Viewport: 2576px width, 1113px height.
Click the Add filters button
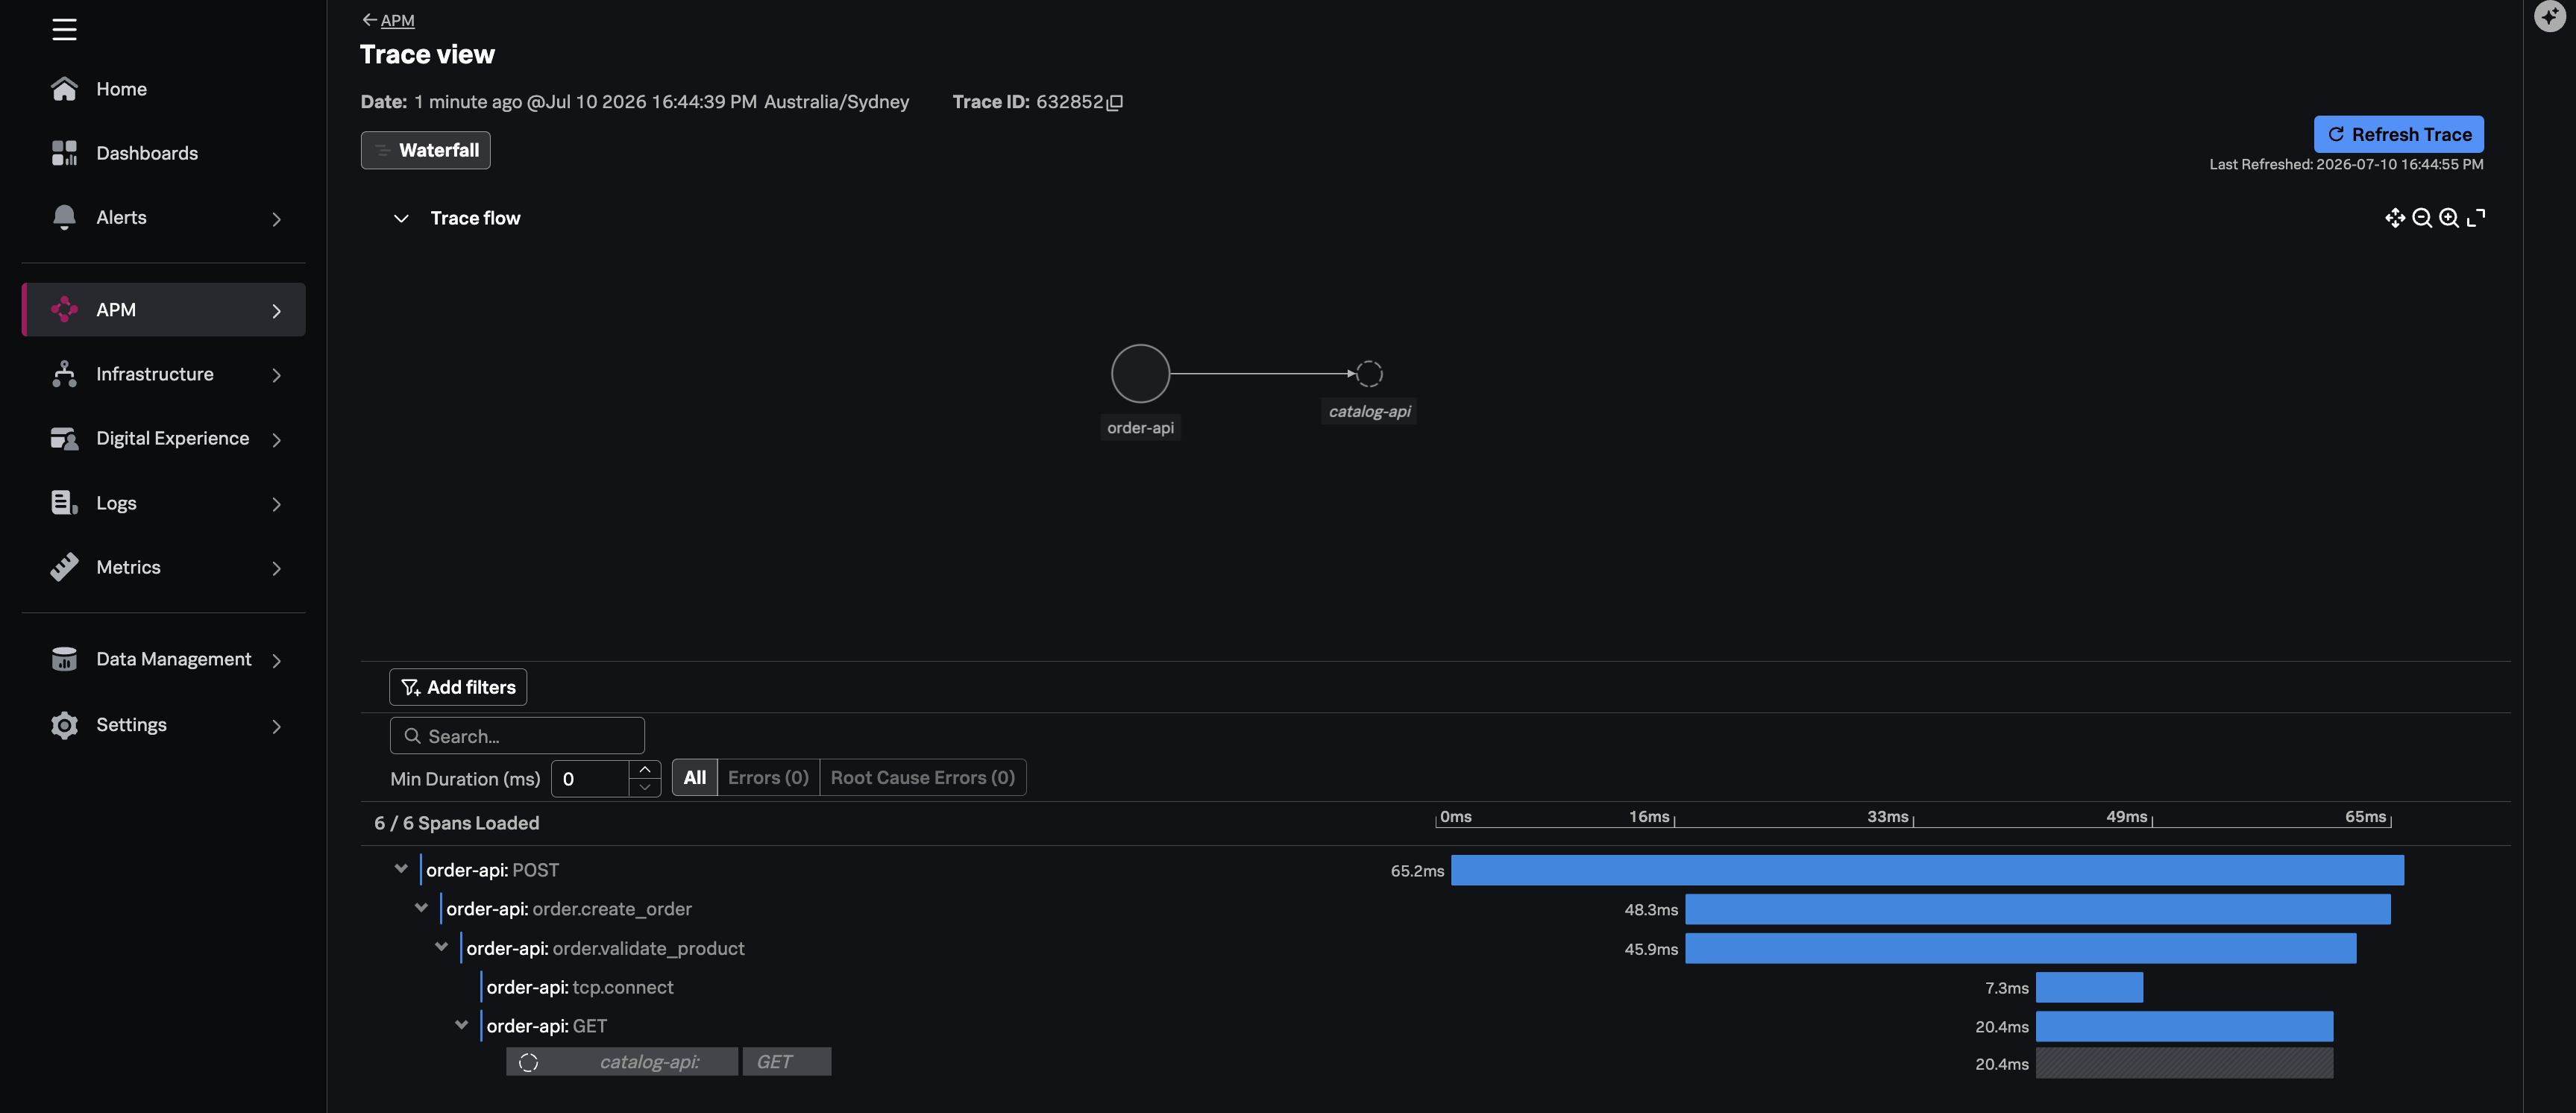[x=458, y=687]
